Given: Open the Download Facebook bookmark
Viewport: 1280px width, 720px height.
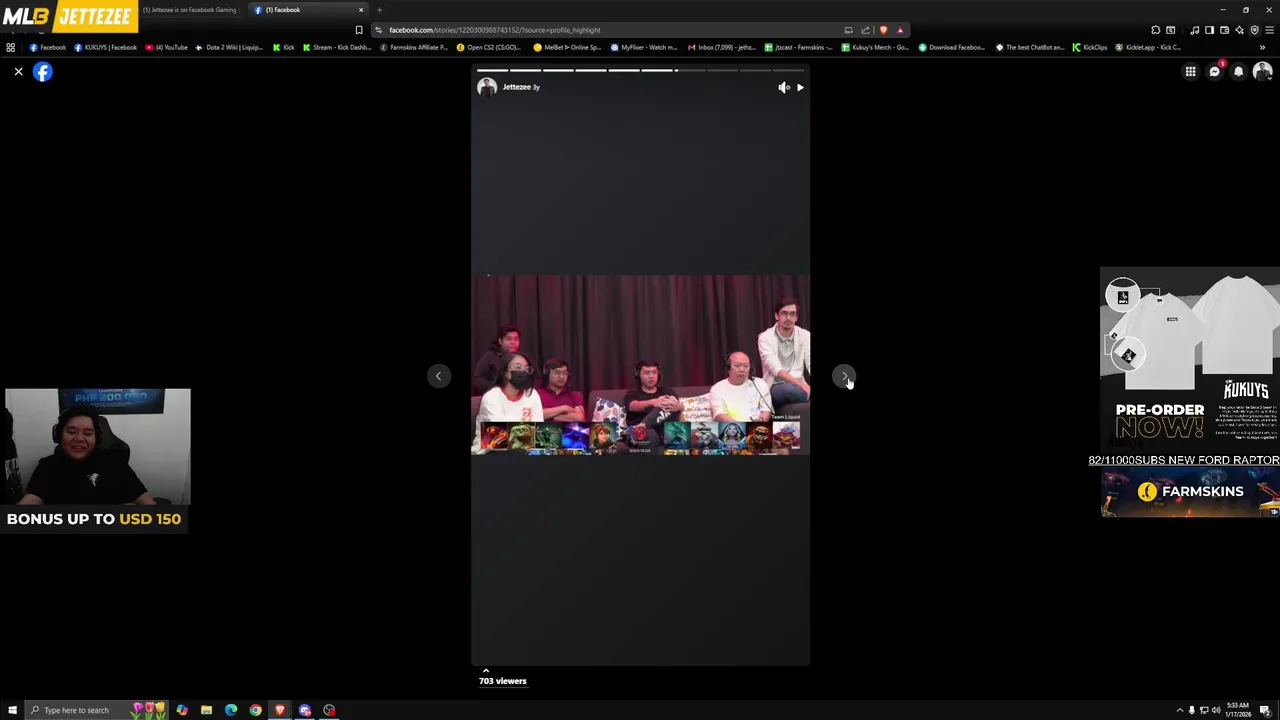Looking at the screenshot, I should click(952, 47).
